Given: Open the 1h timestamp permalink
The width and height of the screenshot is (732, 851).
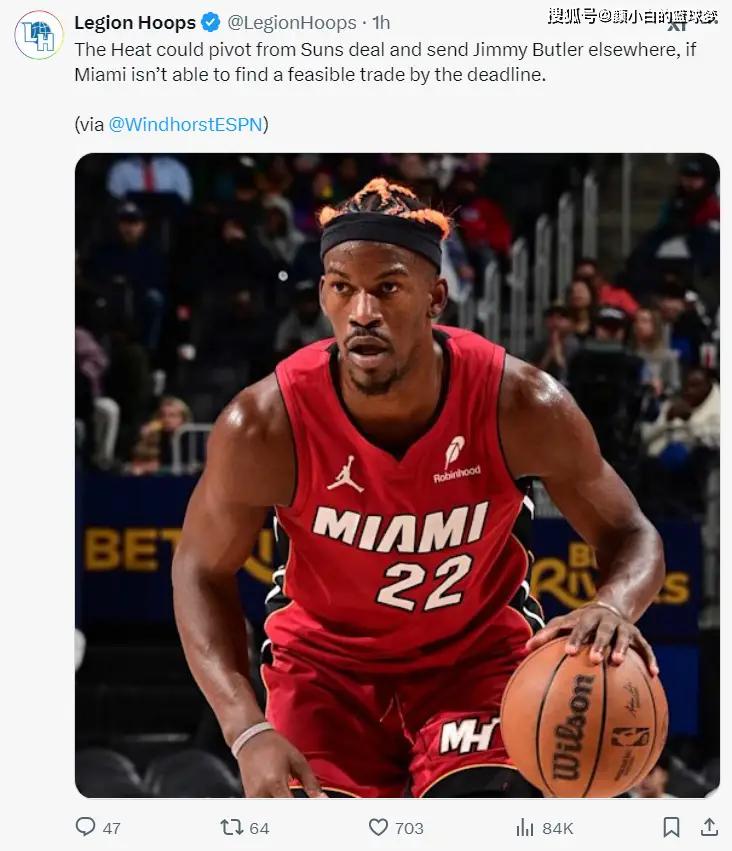Looking at the screenshot, I should (381, 23).
